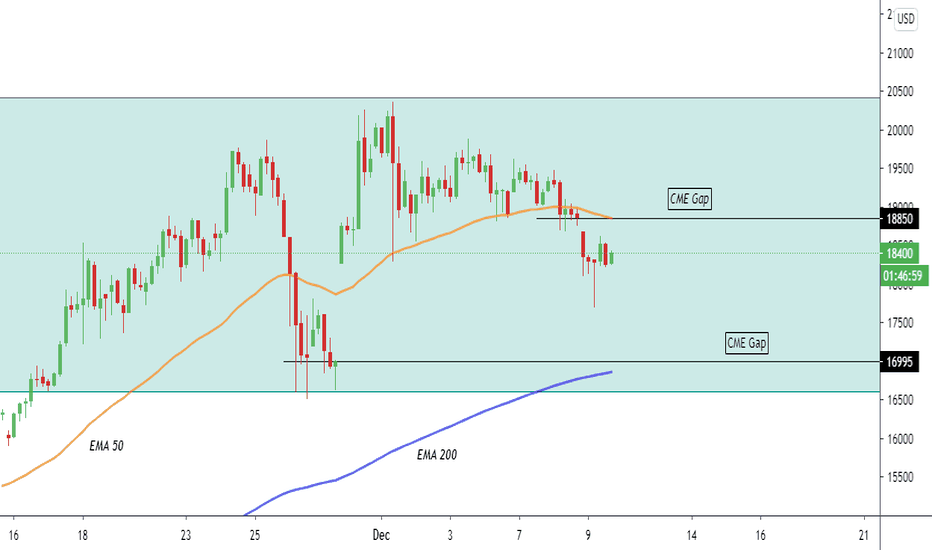Select the lower CME Gap label
The image size is (932, 550).
click(x=747, y=343)
